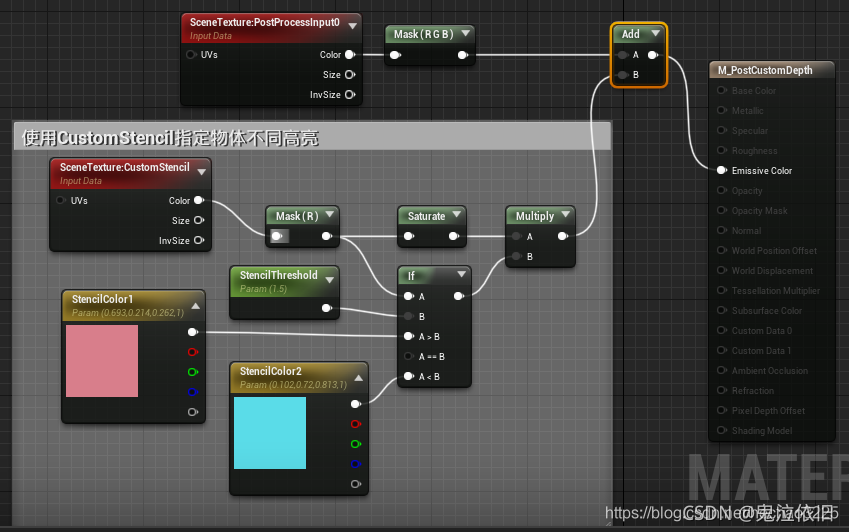Click the InvSize output pin of SceneTexture:CustomStencil

pos(199,240)
